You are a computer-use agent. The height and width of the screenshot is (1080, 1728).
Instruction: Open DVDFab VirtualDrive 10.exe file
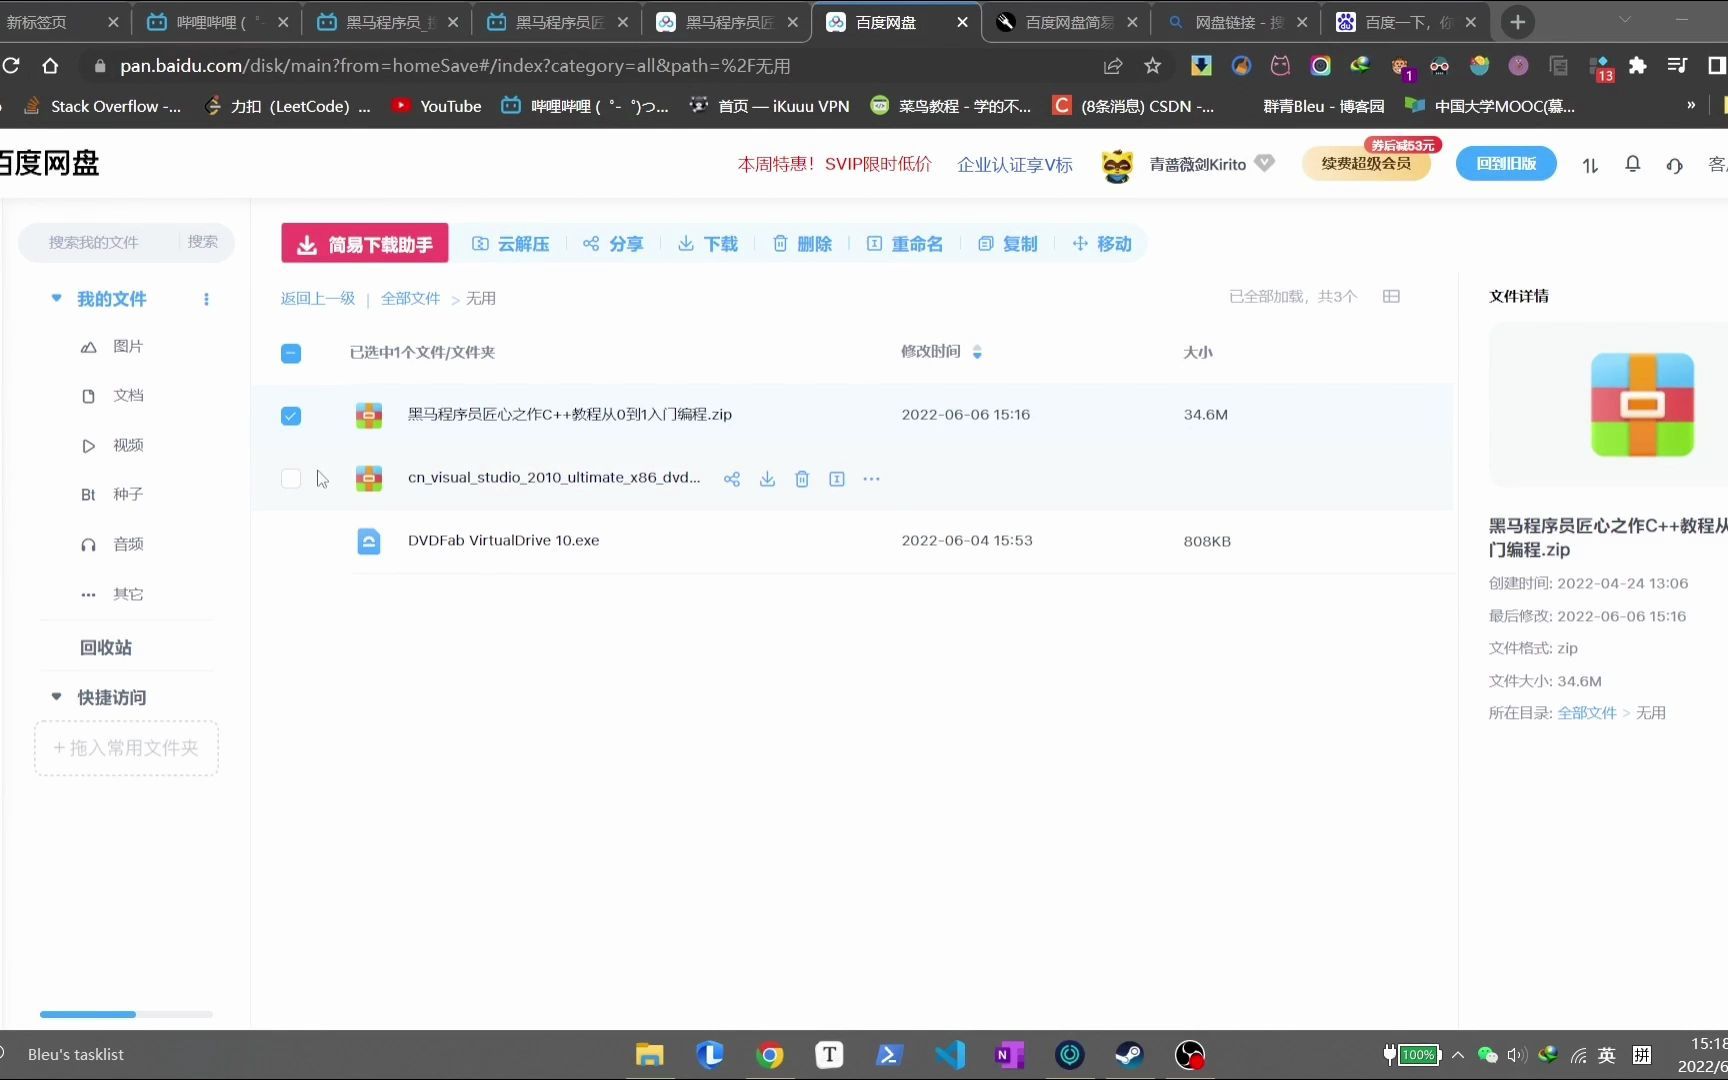coord(503,541)
